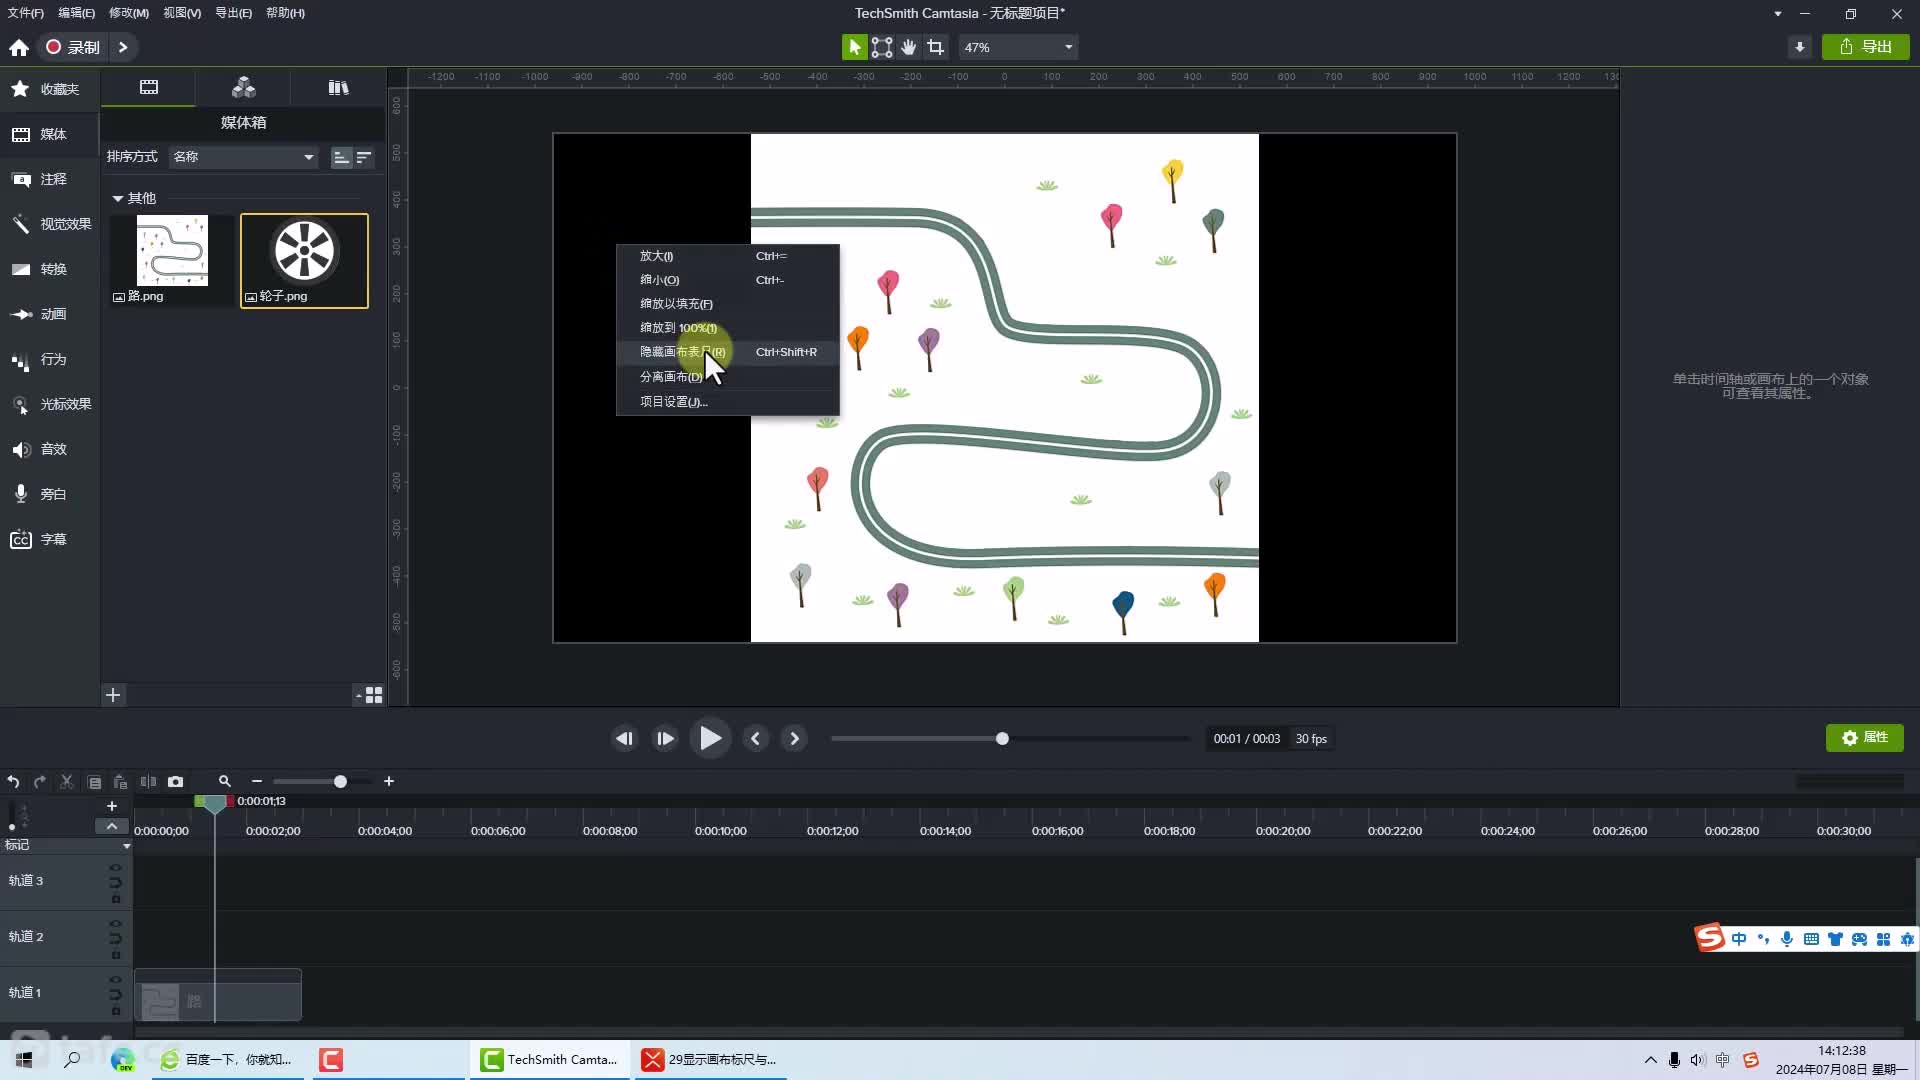Screen dimensions: 1920x1080
Task: Toggle visibility eye for 轨道 2
Action: click(x=115, y=923)
